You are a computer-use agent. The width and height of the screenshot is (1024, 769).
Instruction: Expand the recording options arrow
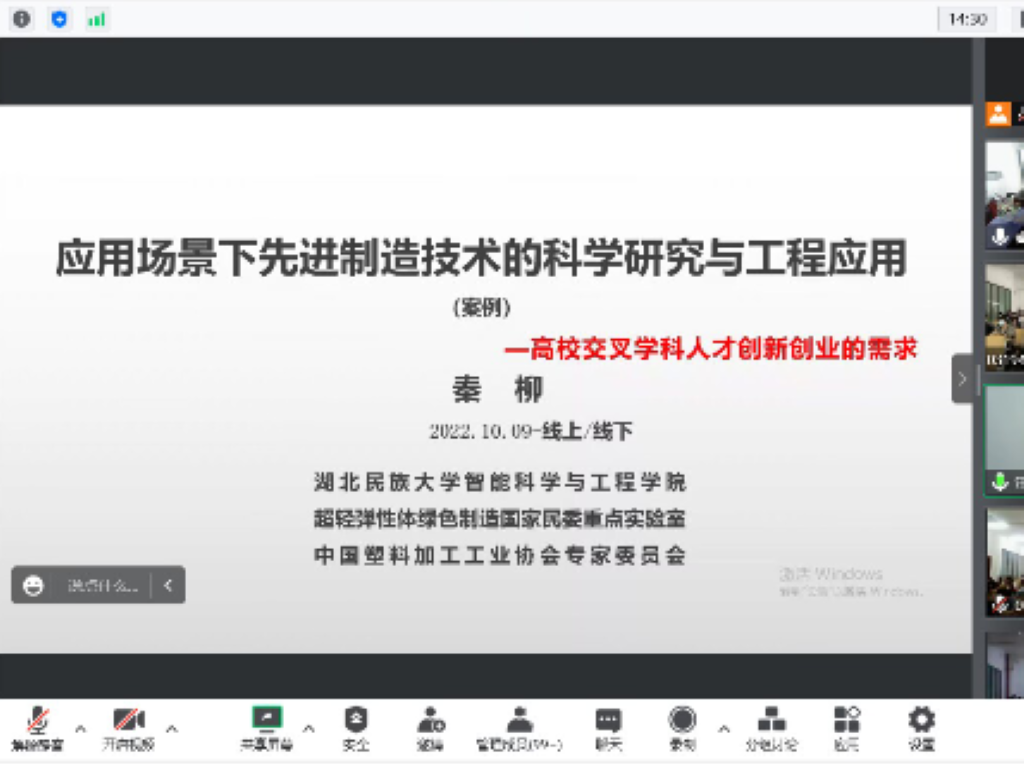coord(724,728)
